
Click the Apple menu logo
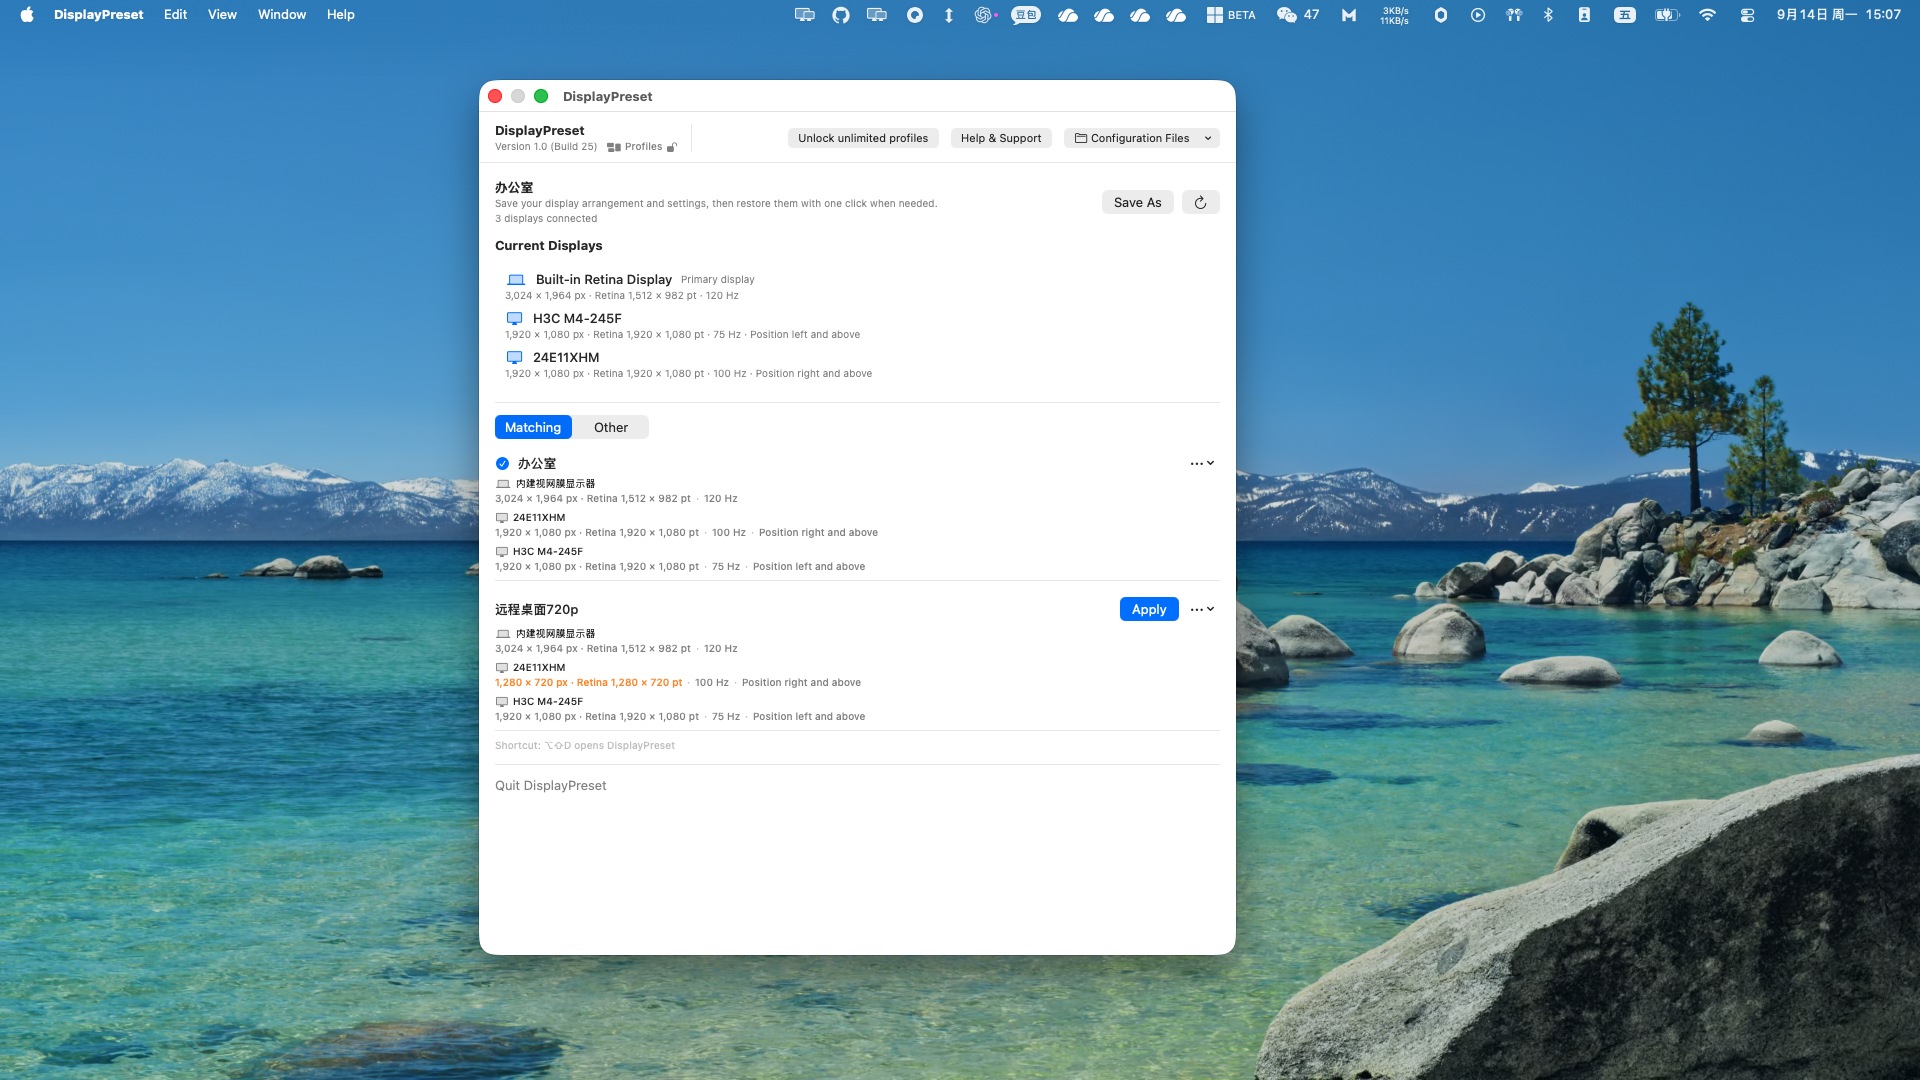(27, 15)
